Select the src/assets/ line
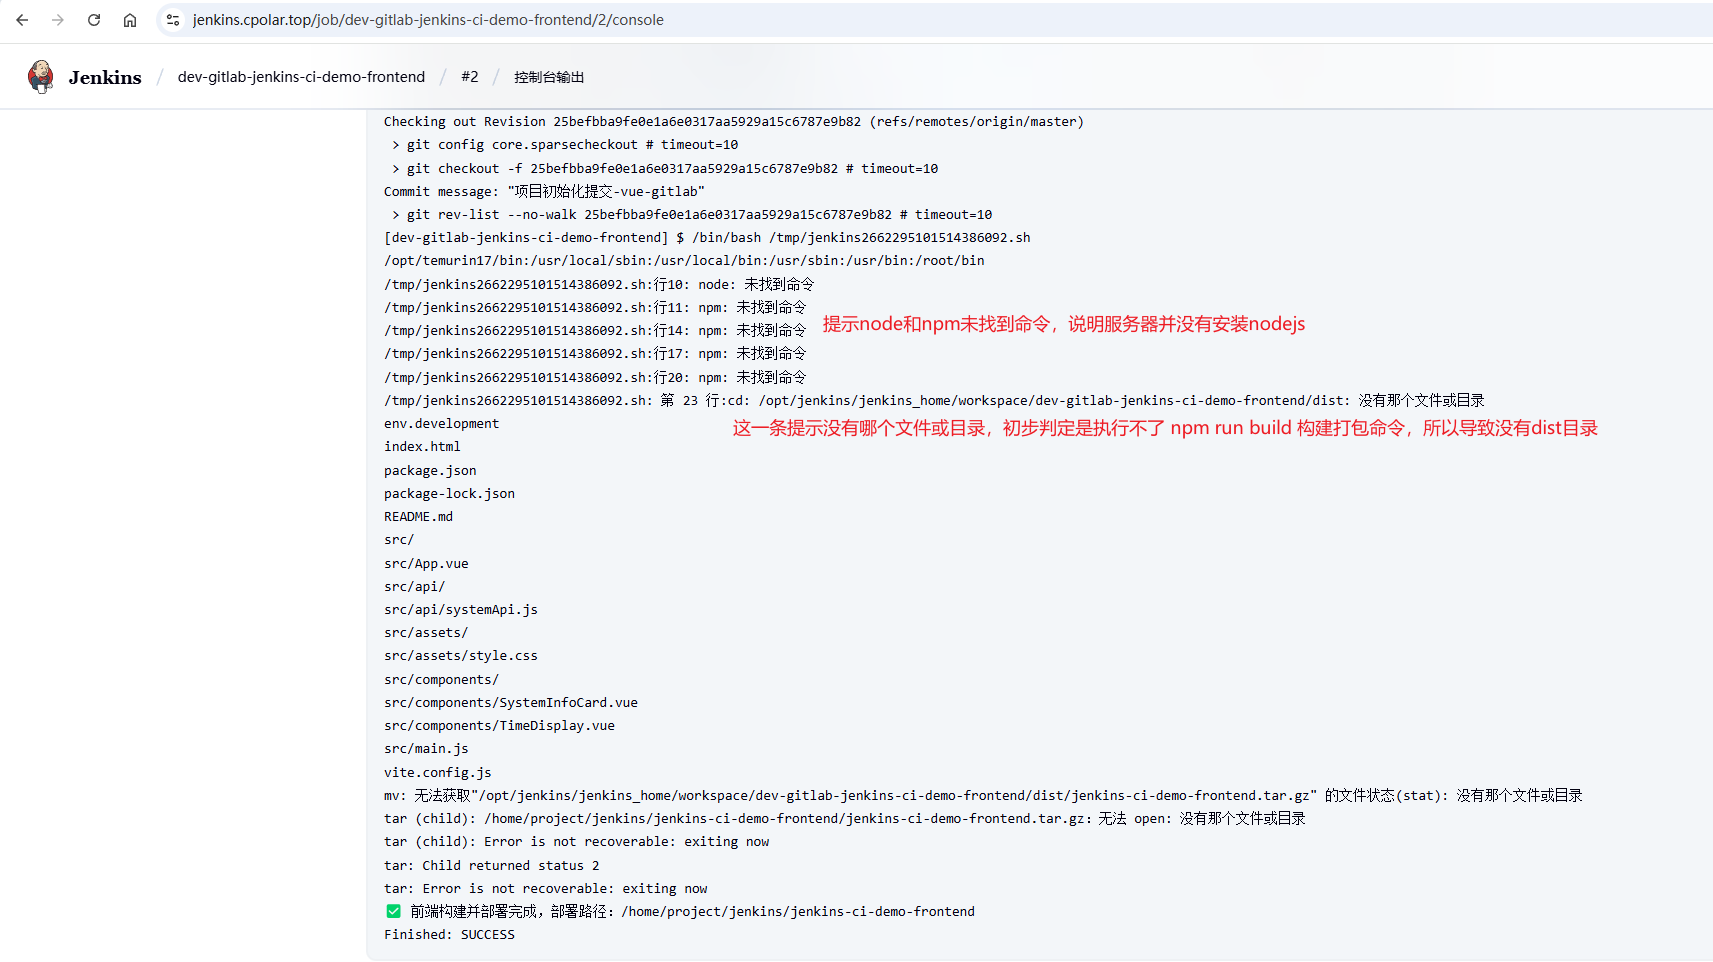This screenshot has width=1713, height=962. (x=426, y=633)
